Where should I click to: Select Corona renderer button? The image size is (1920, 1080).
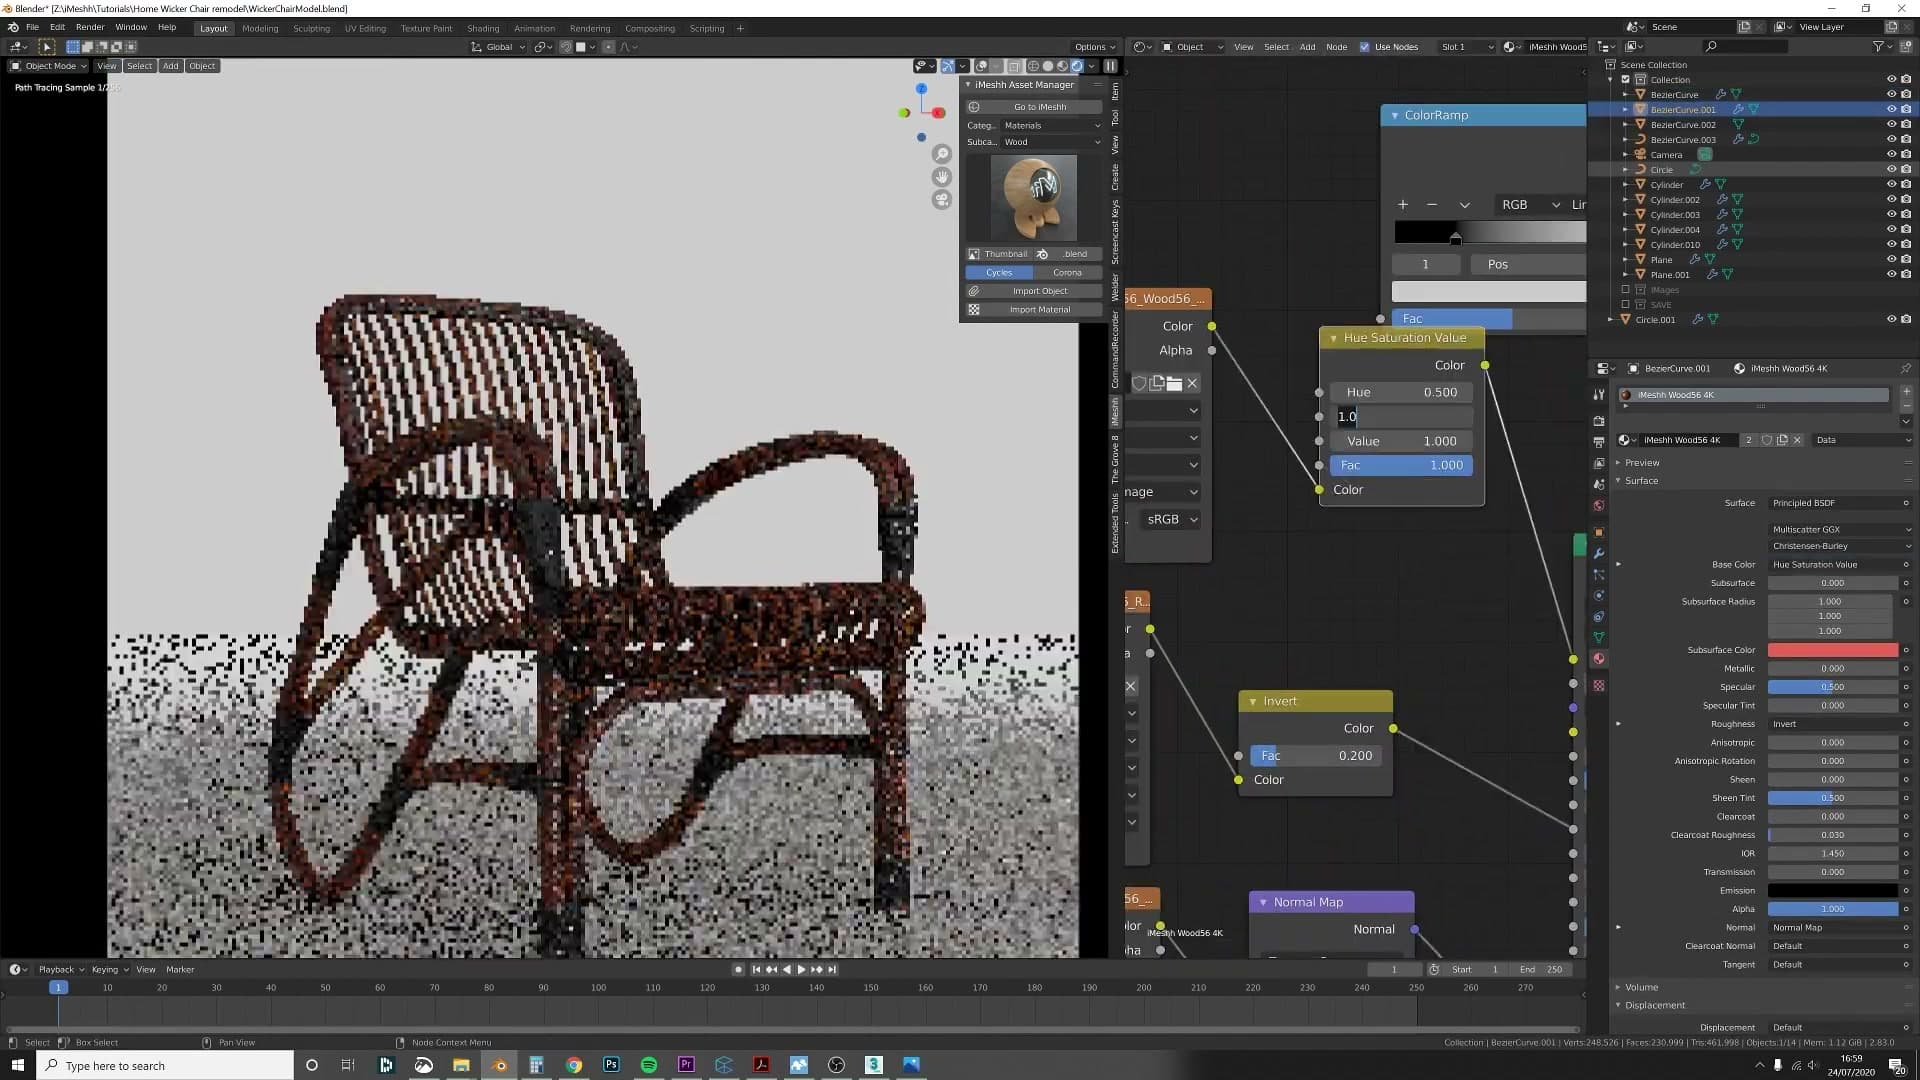[1067, 273]
